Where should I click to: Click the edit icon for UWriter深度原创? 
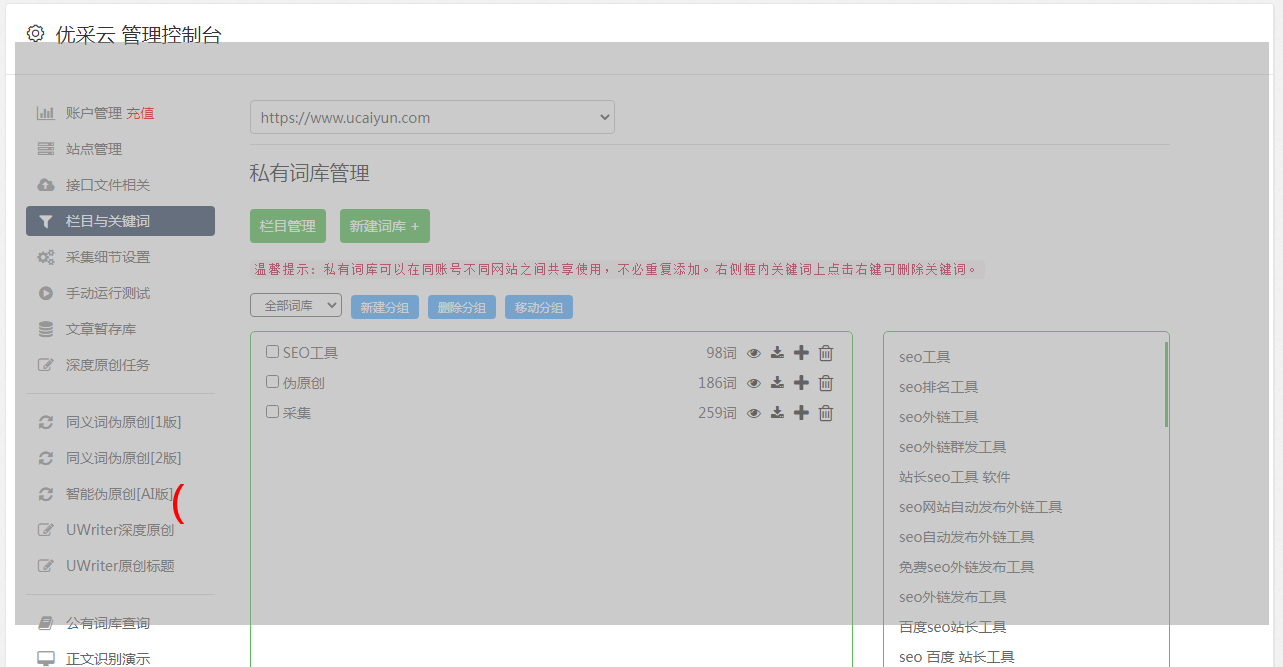46,530
